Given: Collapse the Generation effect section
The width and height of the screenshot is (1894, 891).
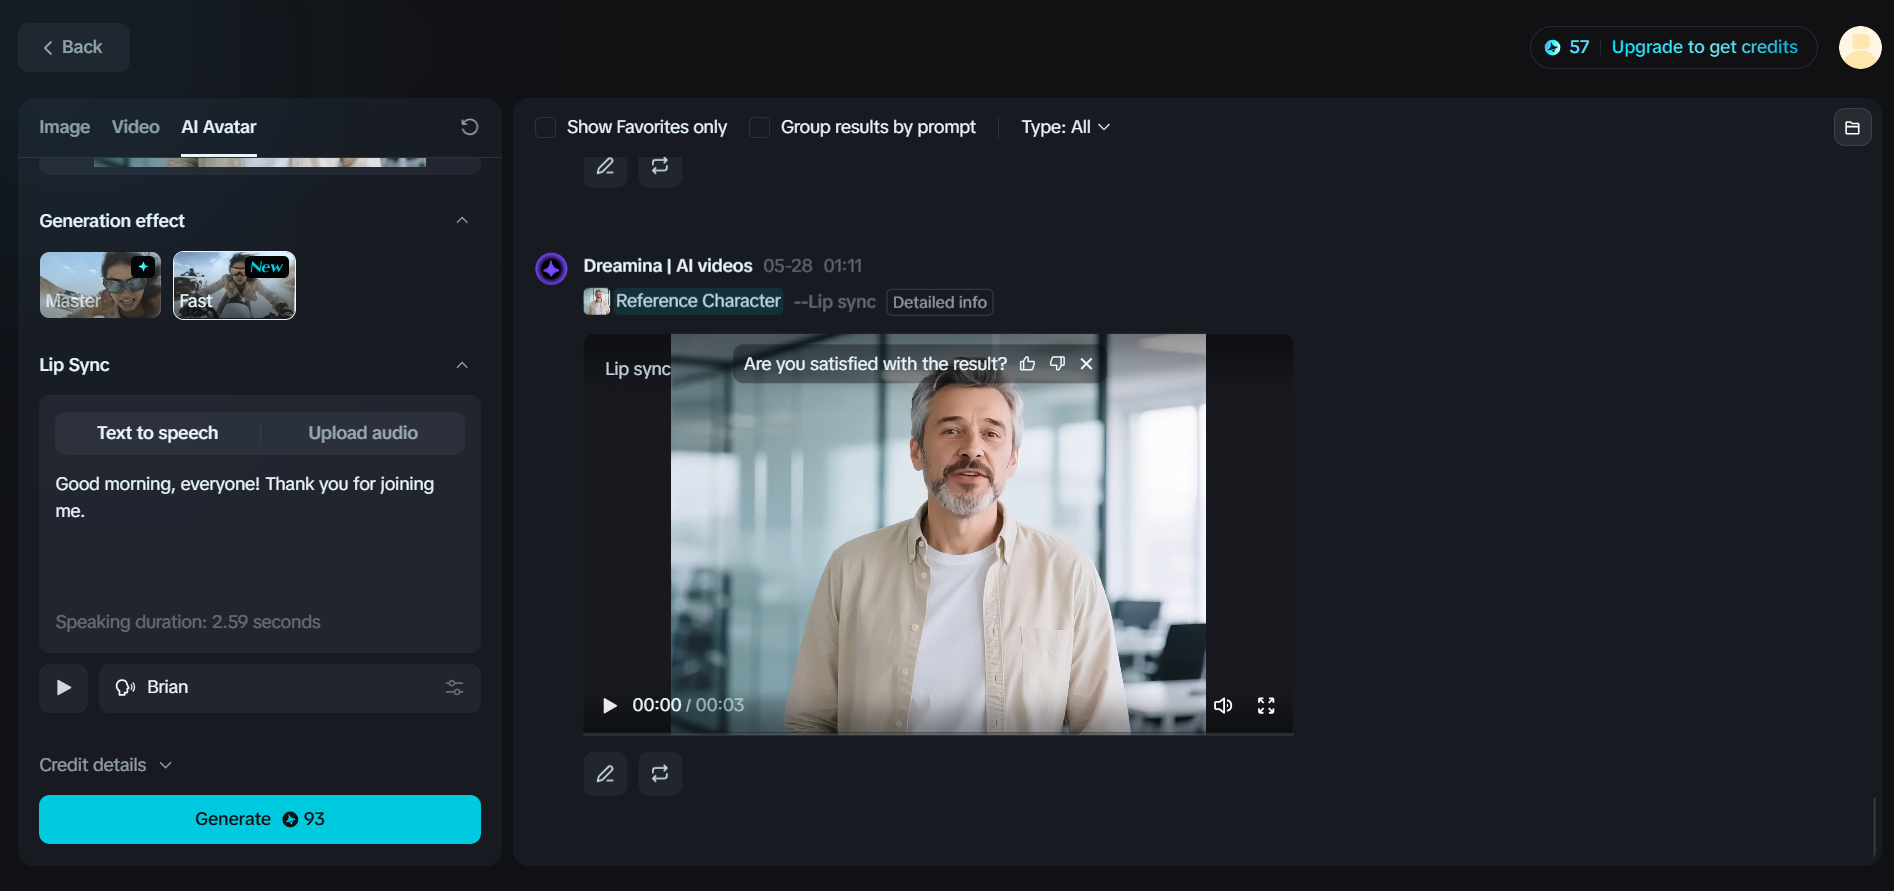Looking at the screenshot, I should pyautogui.click(x=462, y=220).
